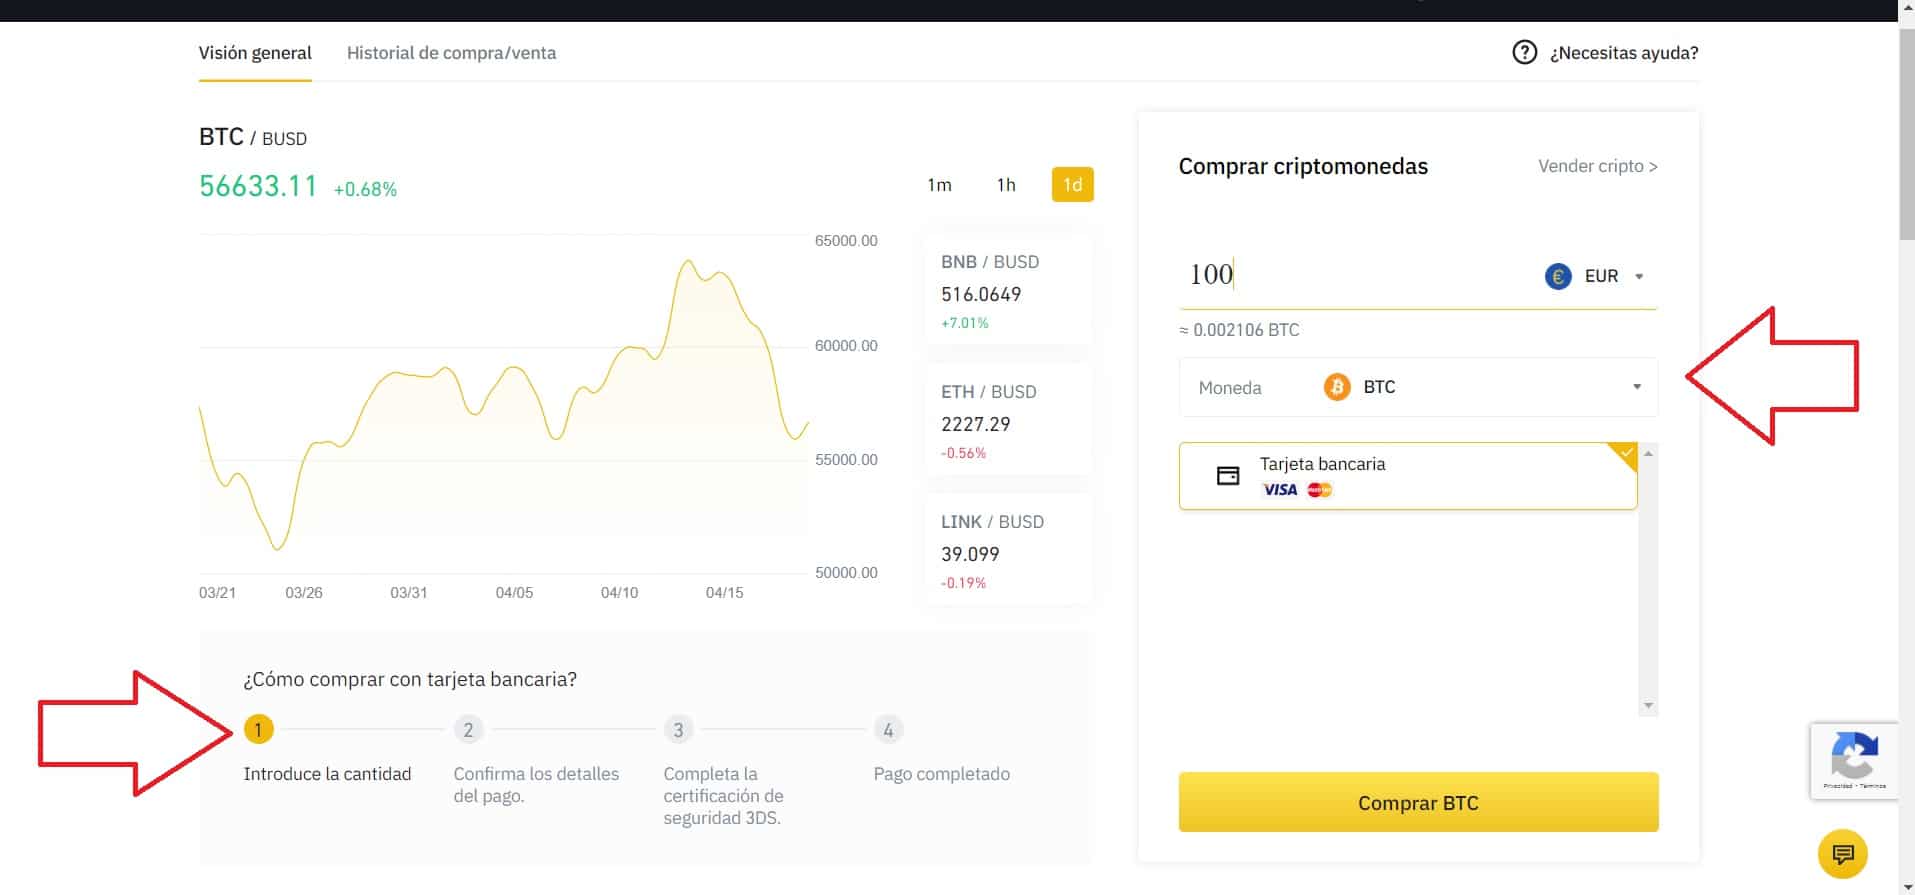Click the checkmark on Tarjeta bancaria card
The height and width of the screenshot is (895, 1915).
(x=1626, y=453)
